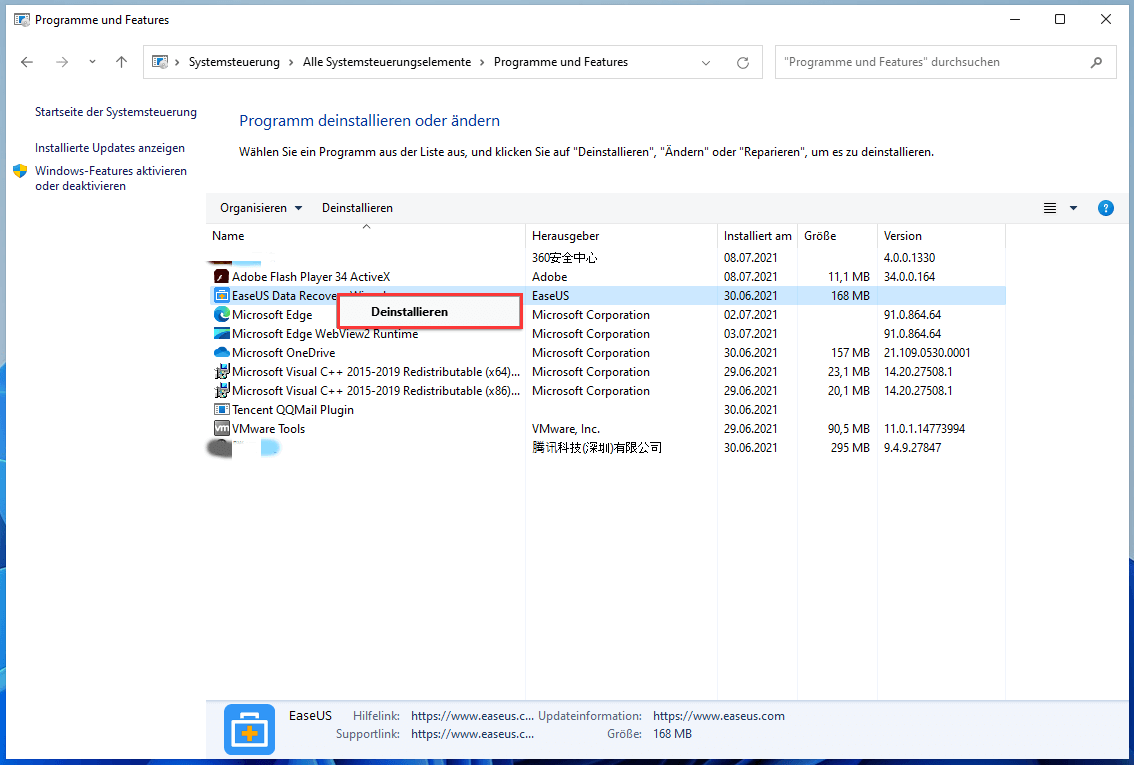The image size is (1134, 765).
Task: Click the 21.109.0530.0001 version cell
Action: [927, 353]
